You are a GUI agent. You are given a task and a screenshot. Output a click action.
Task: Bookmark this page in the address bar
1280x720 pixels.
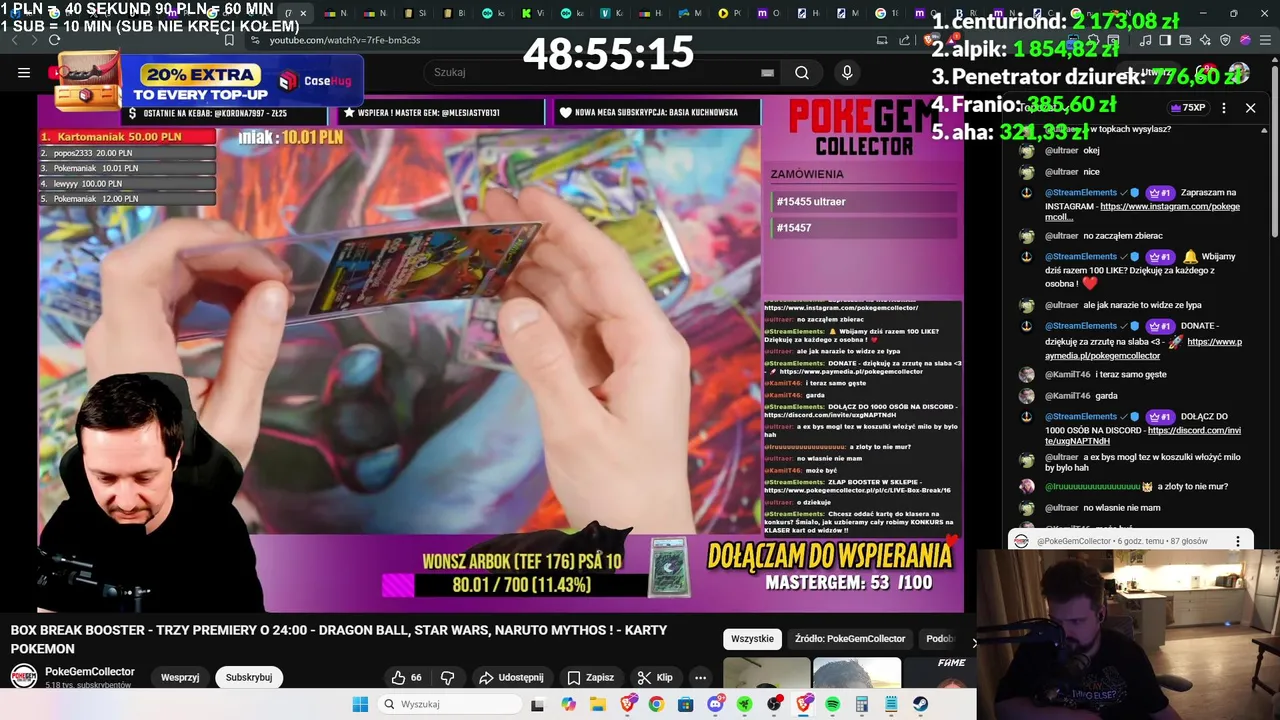click(229, 40)
